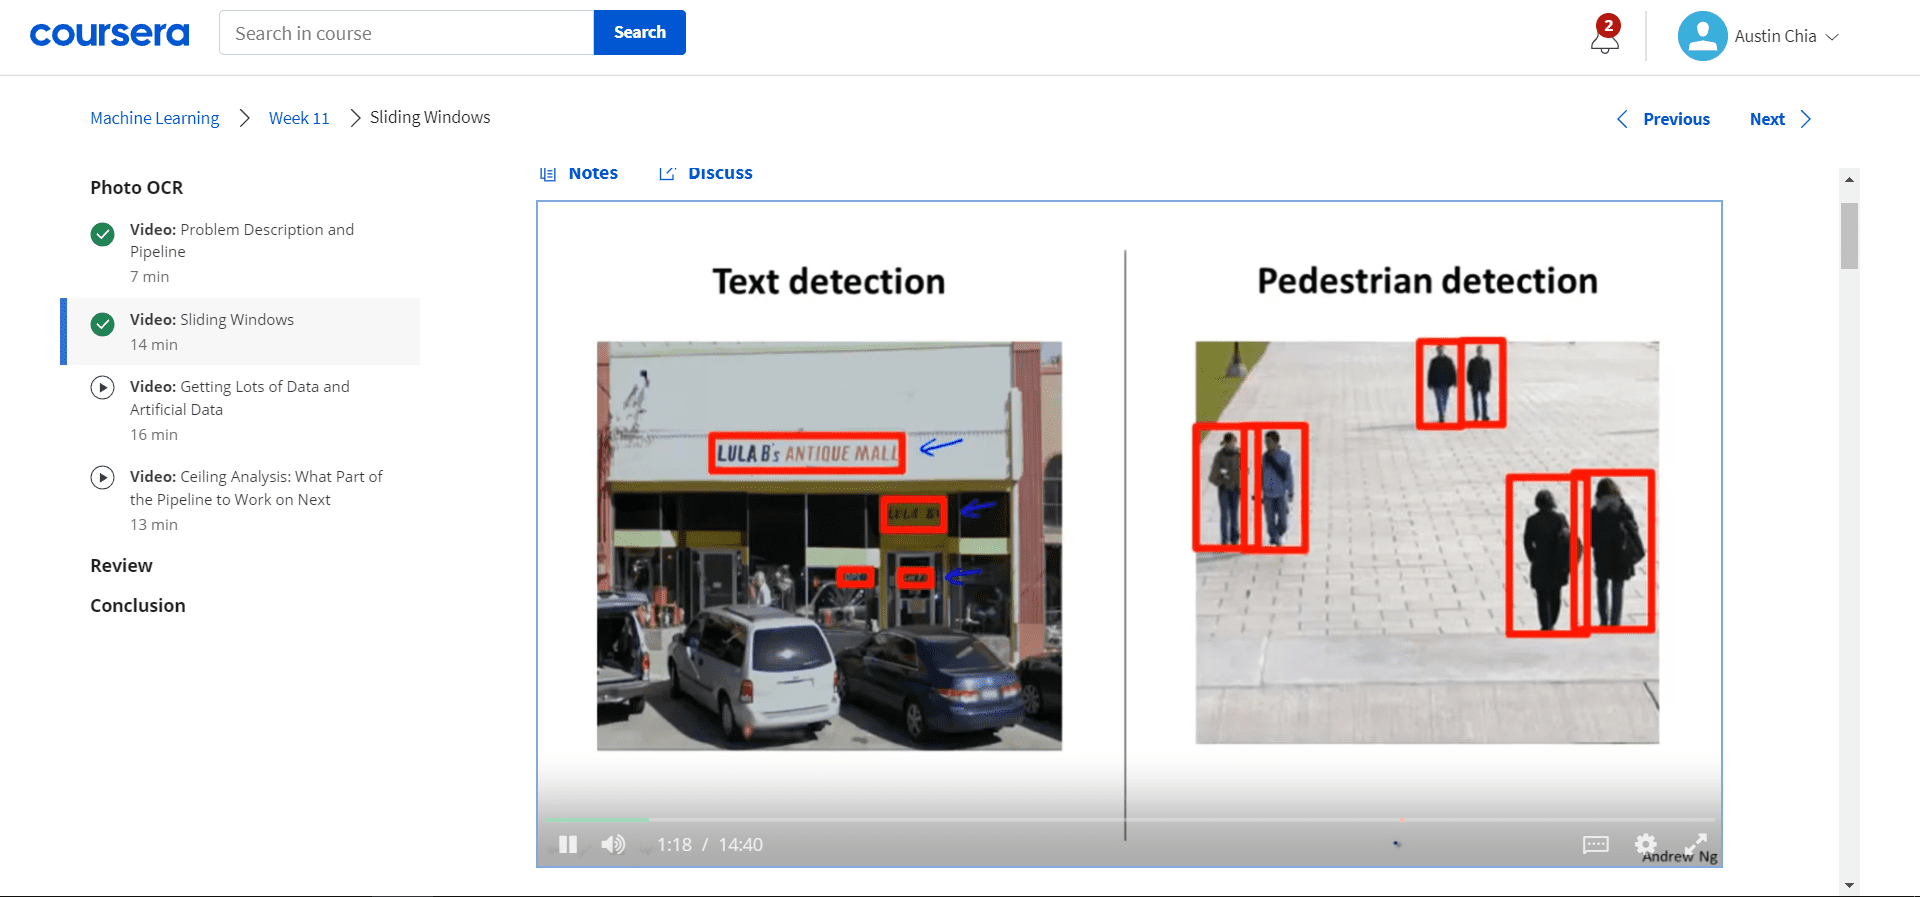The width and height of the screenshot is (1920, 897).
Task: Expand the Conclusion section
Action: (138, 606)
